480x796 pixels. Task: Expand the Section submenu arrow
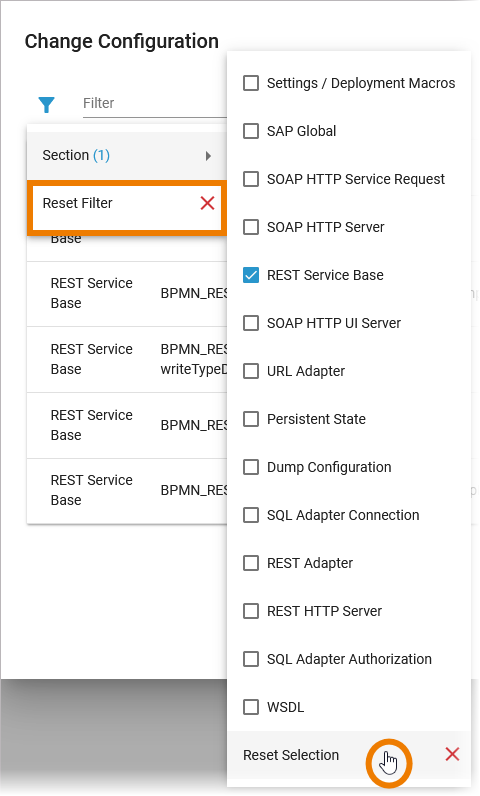(x=208, y=156)
